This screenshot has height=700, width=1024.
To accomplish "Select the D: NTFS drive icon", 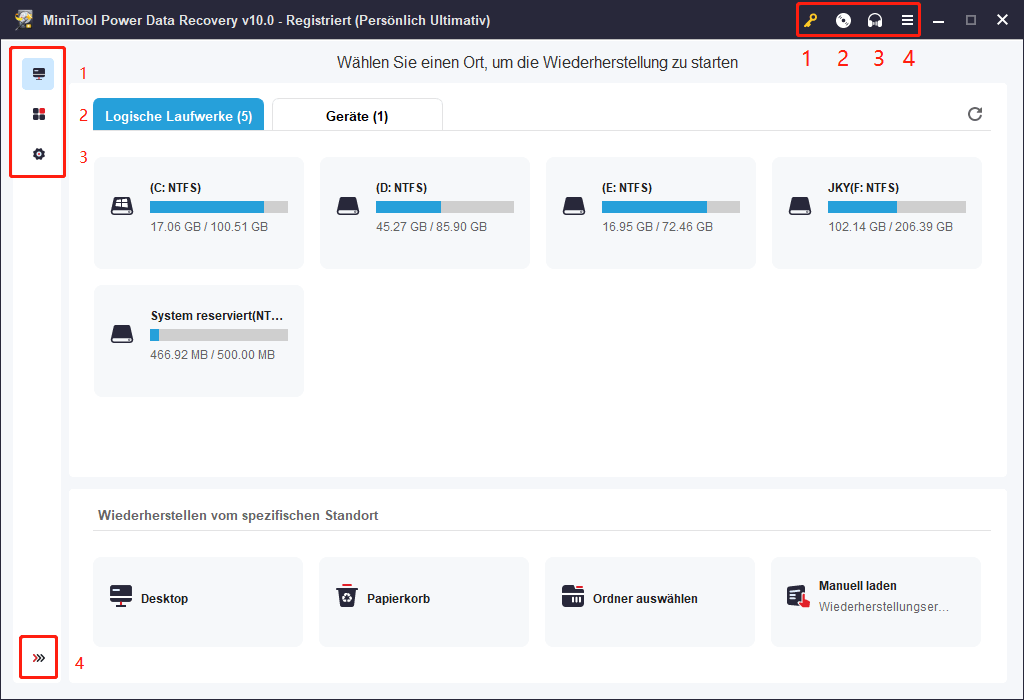I will tap(348, 206).
